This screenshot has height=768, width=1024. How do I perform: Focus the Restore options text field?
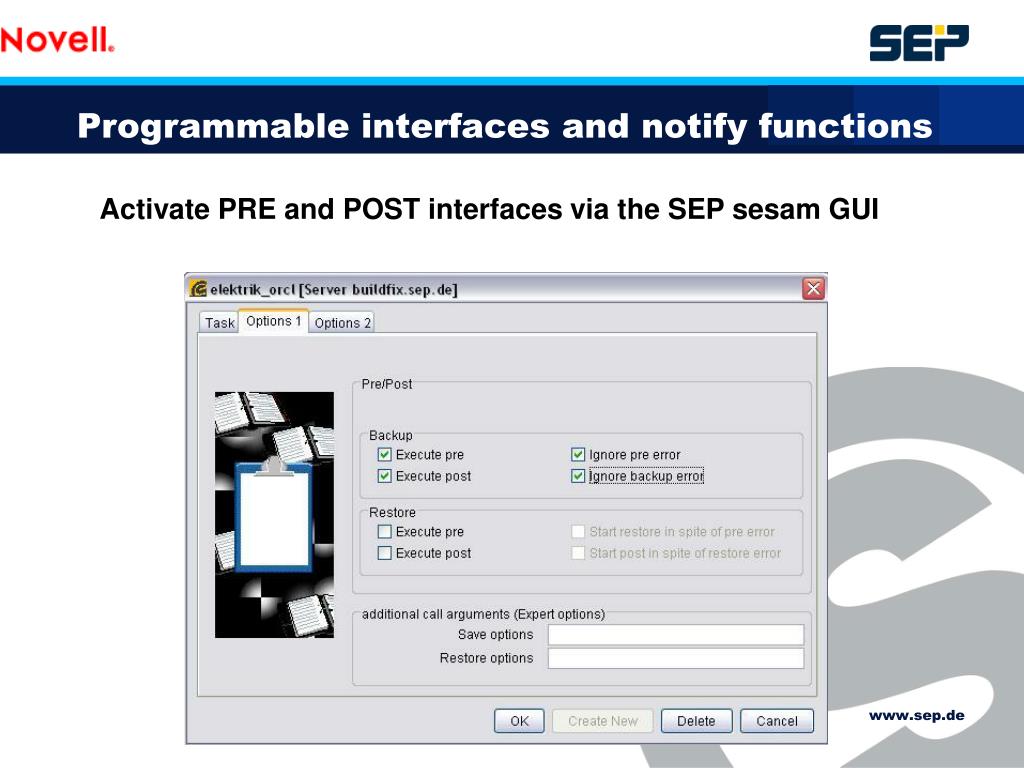675,658
